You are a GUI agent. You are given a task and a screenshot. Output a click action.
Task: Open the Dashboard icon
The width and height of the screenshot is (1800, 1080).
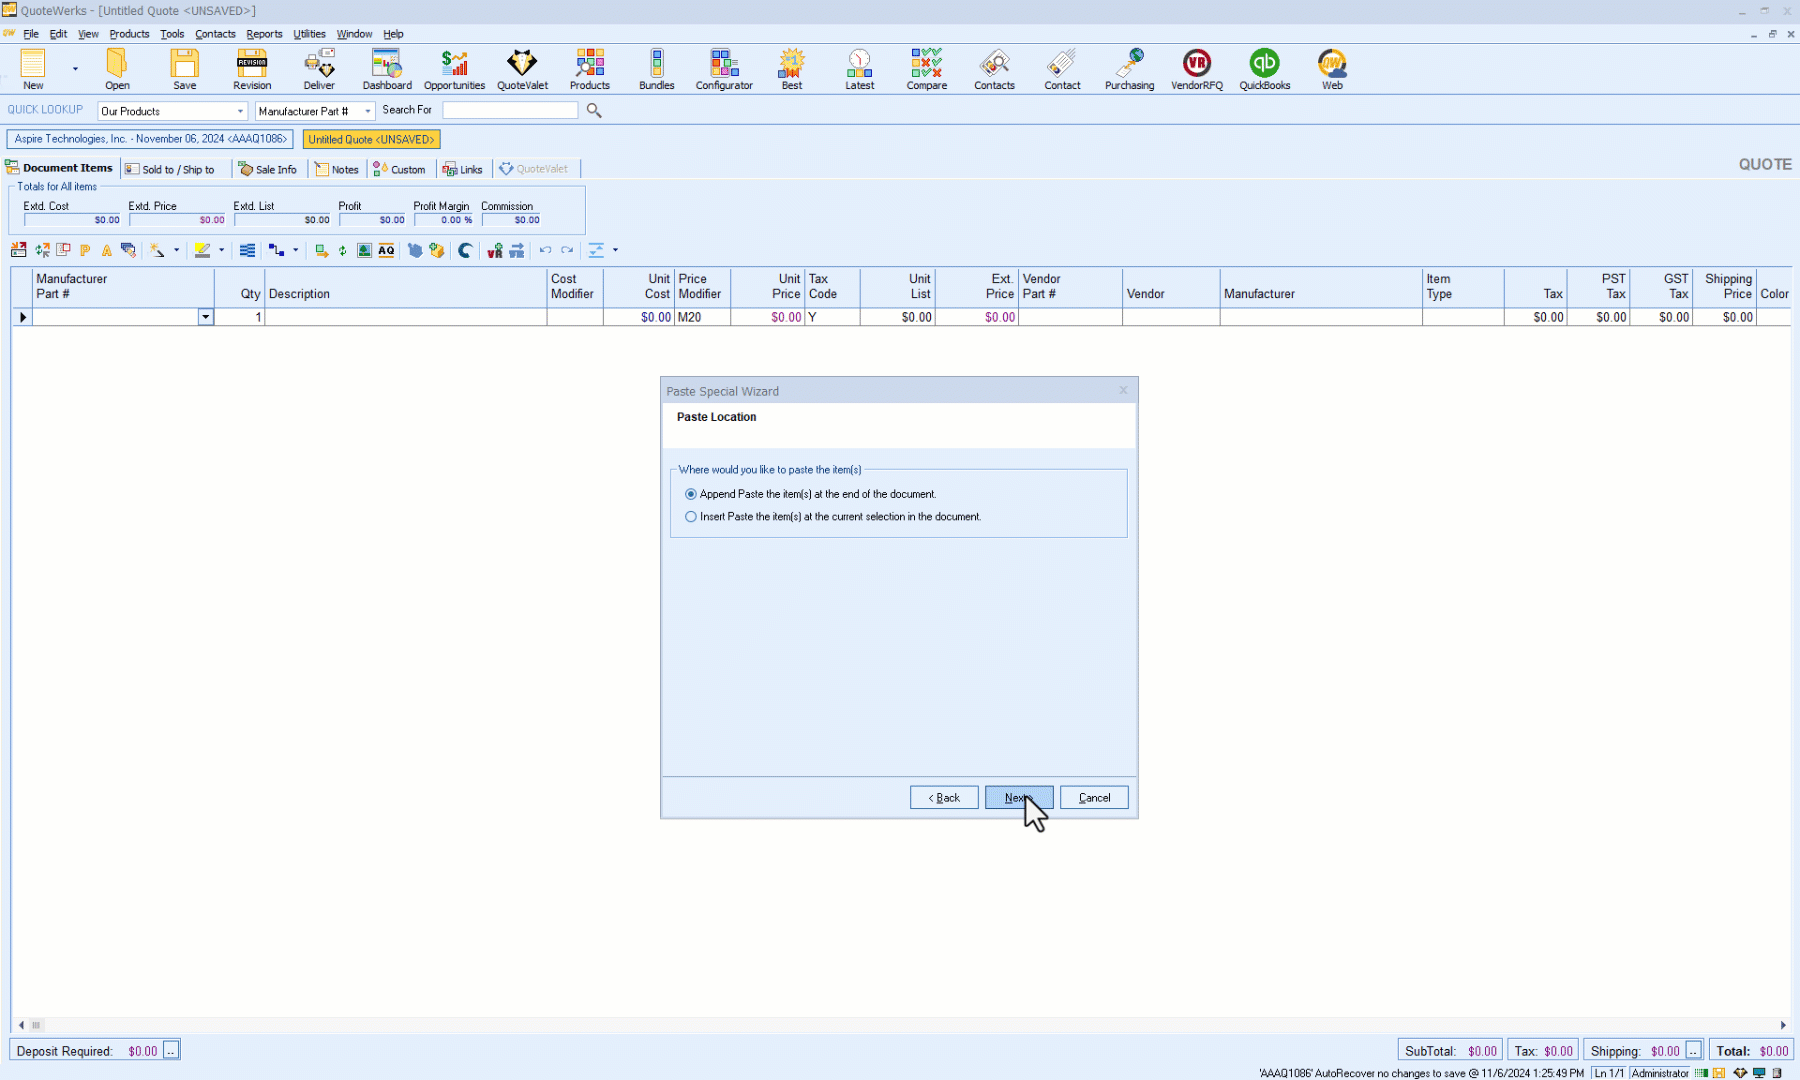(x=387, y=69)
